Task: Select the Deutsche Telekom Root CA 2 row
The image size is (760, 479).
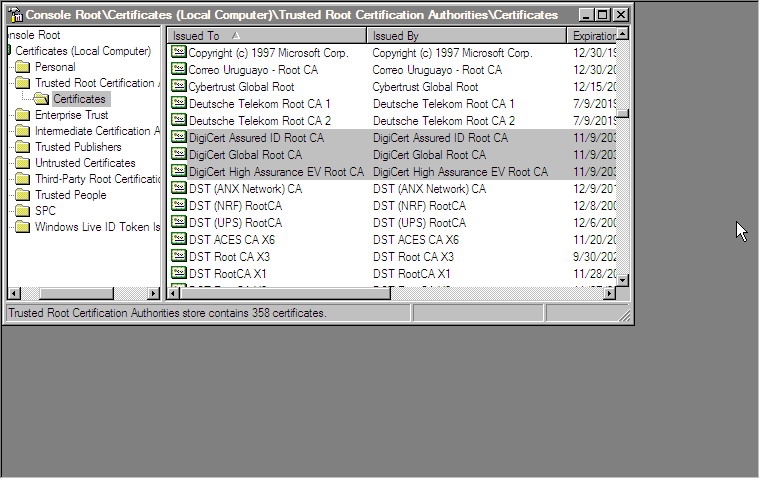Action: pos(260,121)
